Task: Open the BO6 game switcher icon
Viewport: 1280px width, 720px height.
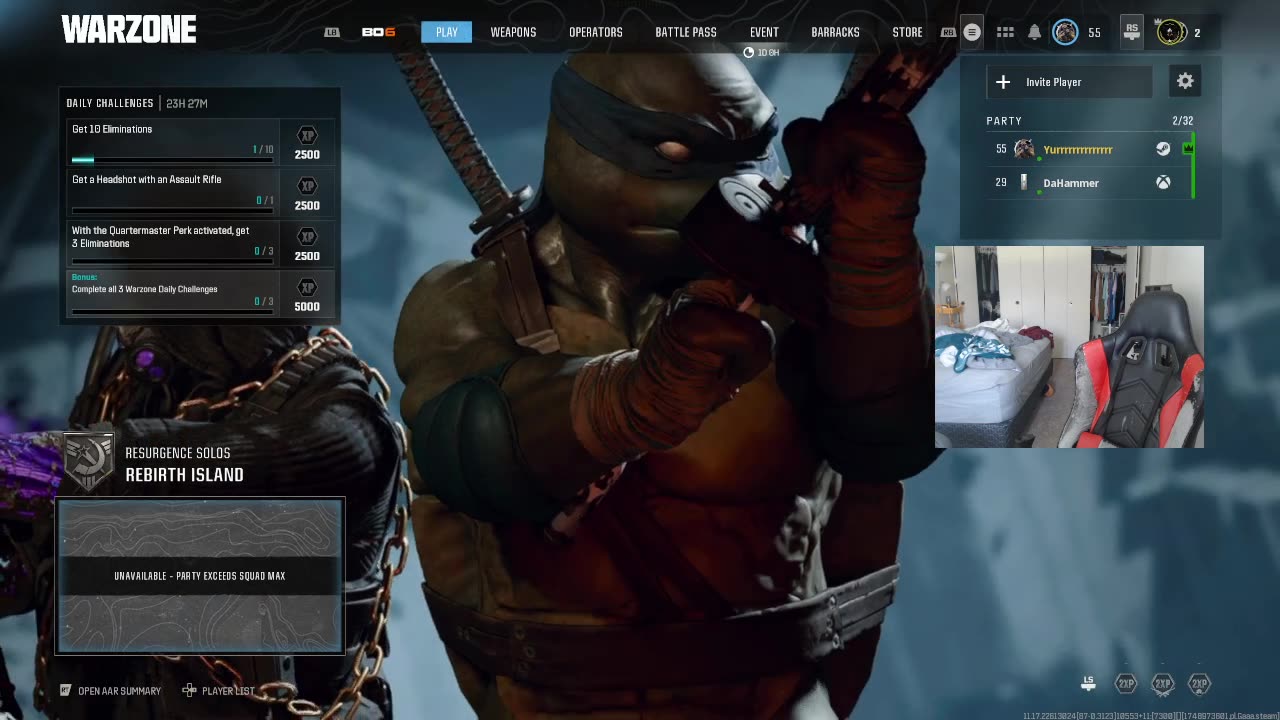Action: coord(378,32)
